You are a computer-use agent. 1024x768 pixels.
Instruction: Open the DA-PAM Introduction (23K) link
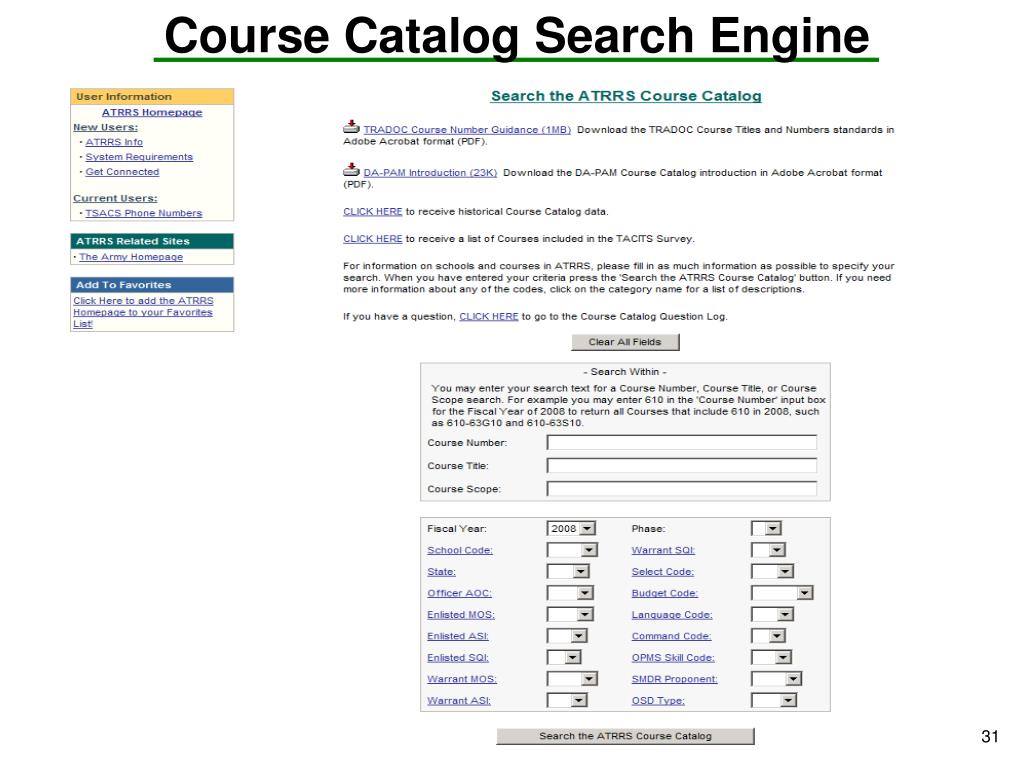430,173
